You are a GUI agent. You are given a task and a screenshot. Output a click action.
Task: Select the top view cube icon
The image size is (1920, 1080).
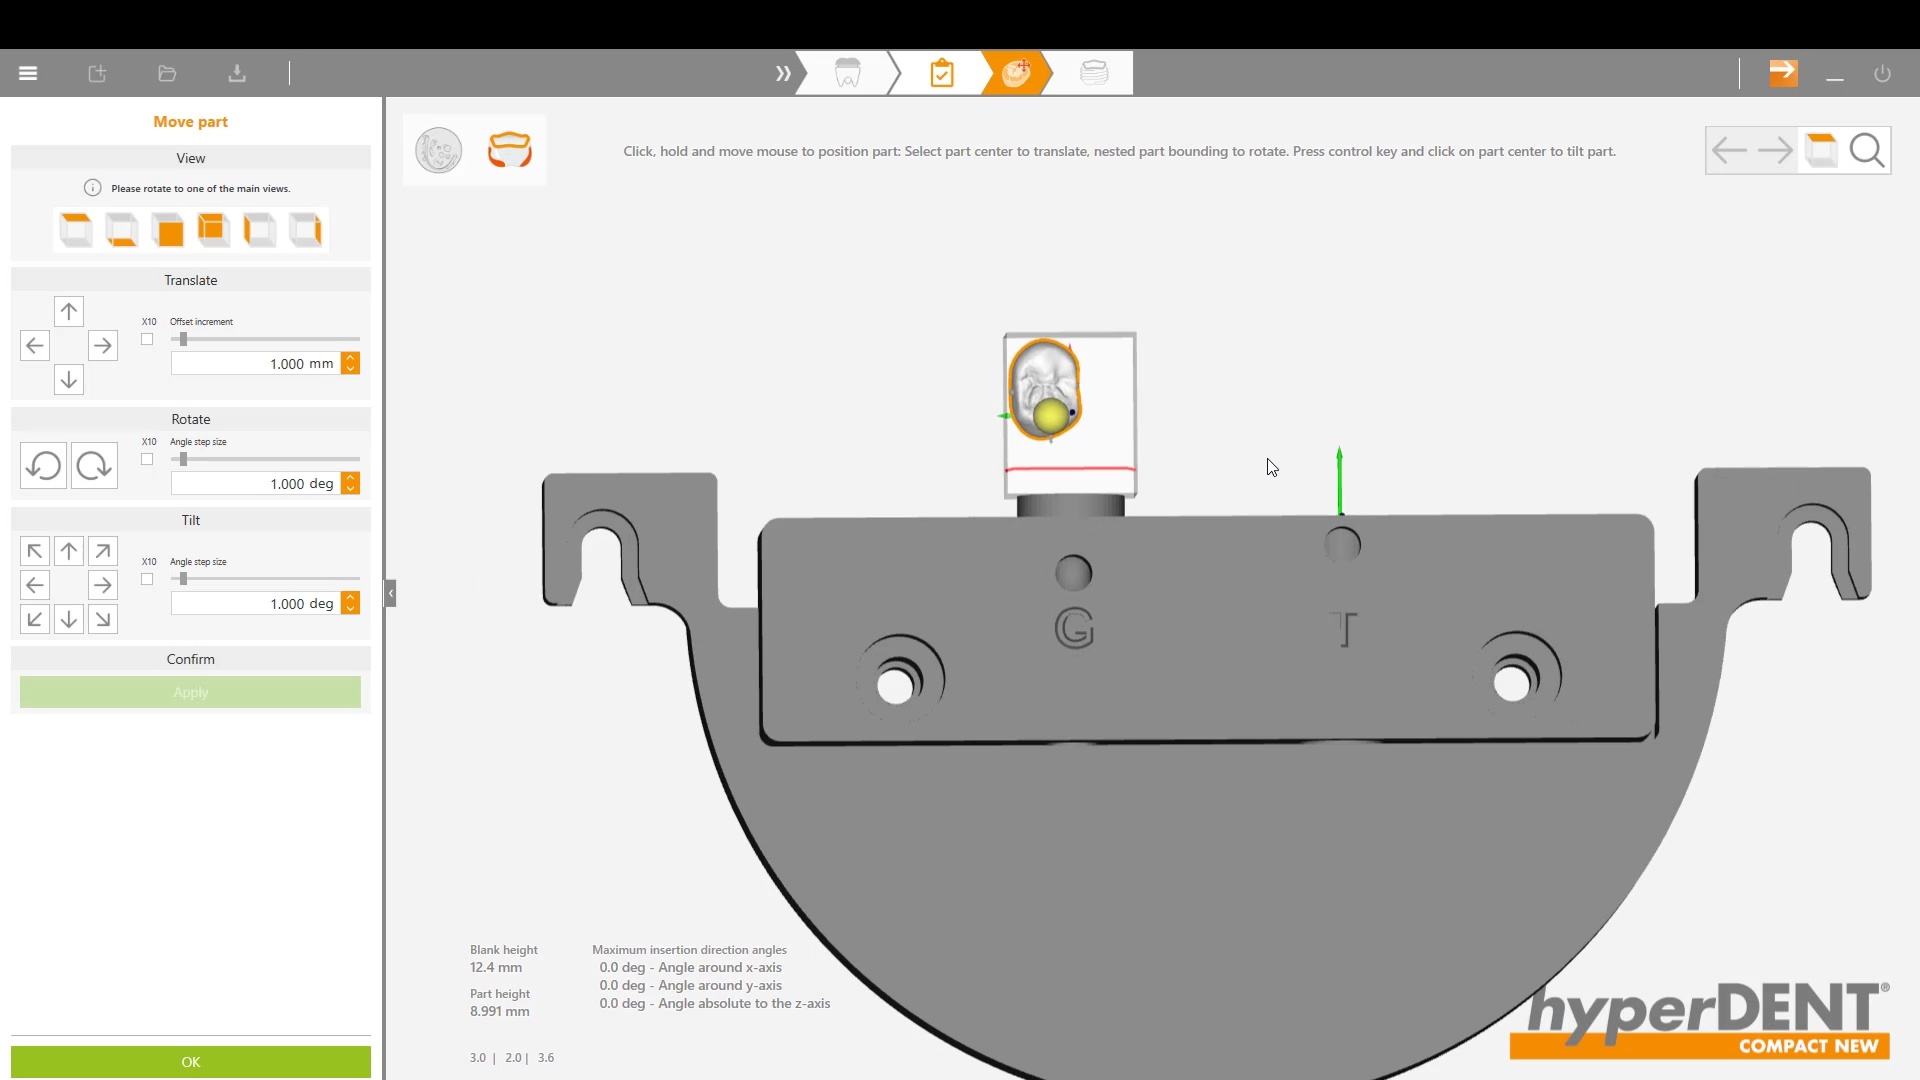click(76, 230)
